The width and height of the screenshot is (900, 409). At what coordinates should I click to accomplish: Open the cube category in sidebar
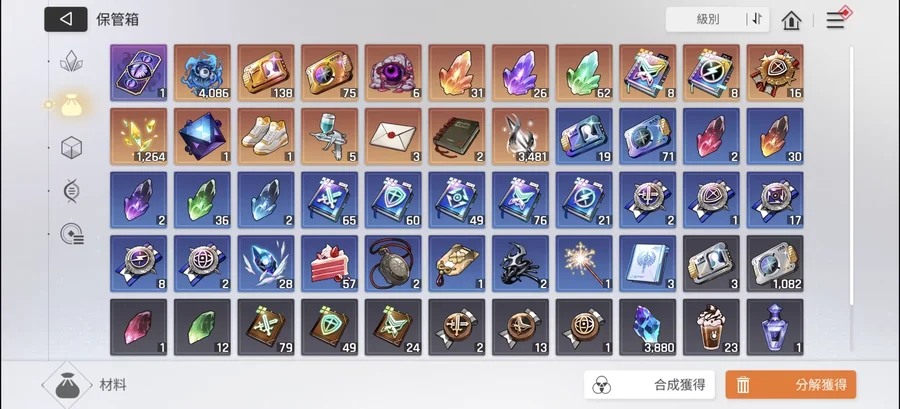tap(71, 148)
